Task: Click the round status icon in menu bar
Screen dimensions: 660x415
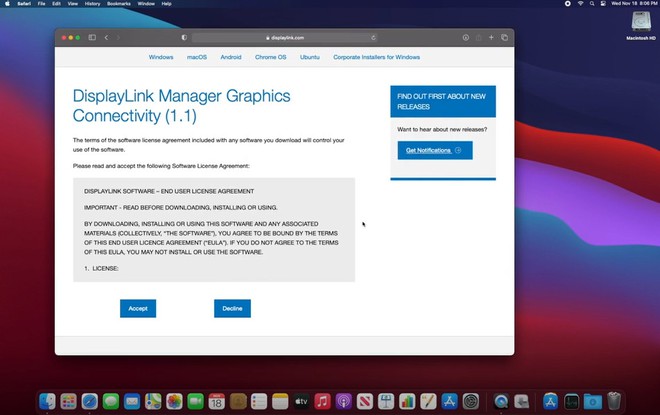Action: [x=568, y=3]
